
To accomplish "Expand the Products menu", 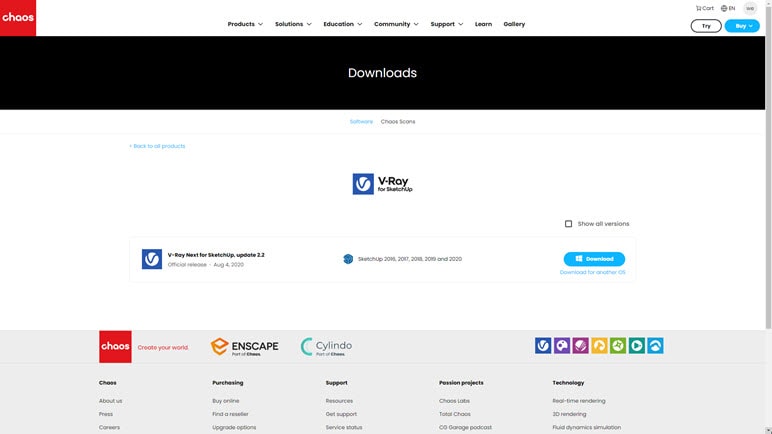I will point(245,24).
